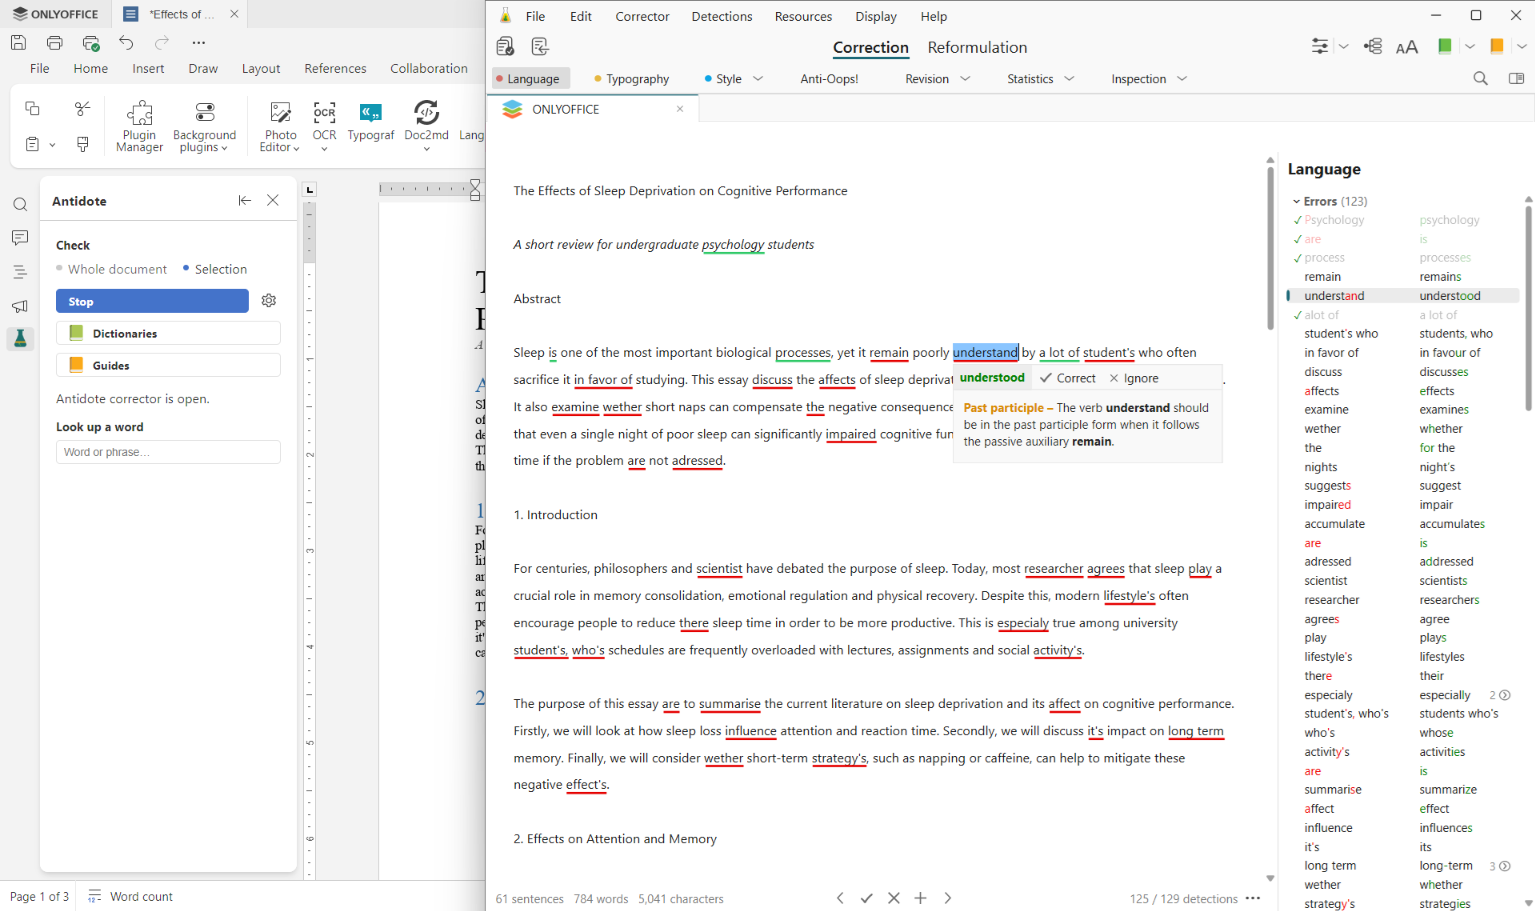
Task: Open the Doc2md plugin dropdown
Action: tap(426, 126)
